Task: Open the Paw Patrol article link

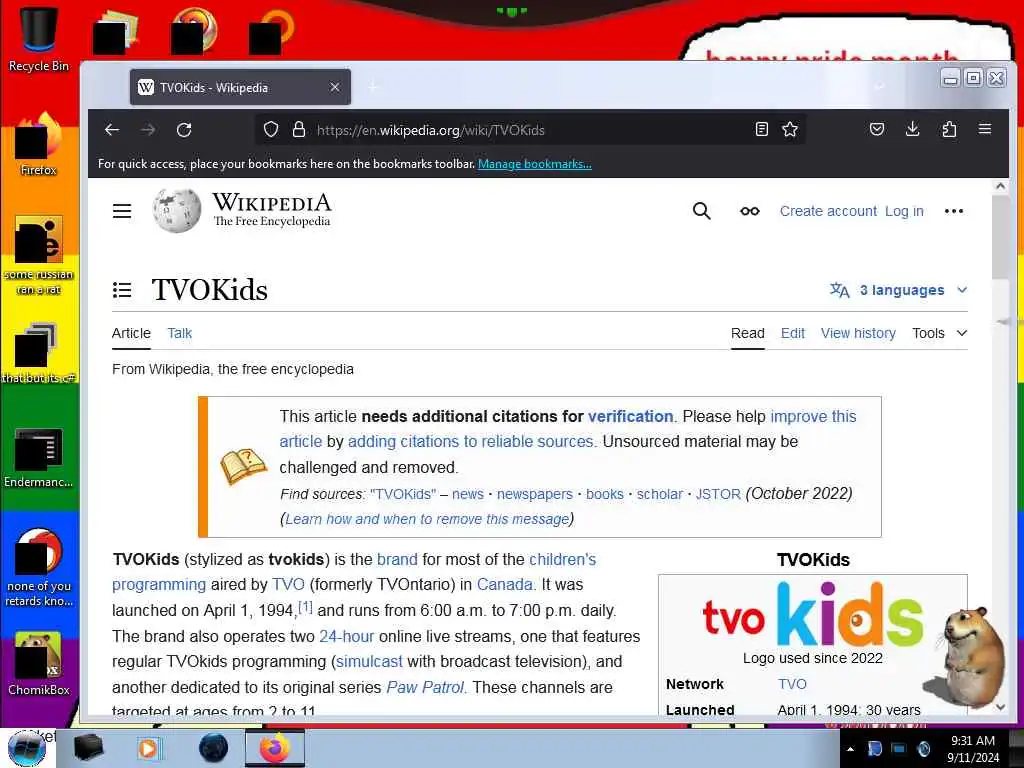Action: tap(425, 687)
